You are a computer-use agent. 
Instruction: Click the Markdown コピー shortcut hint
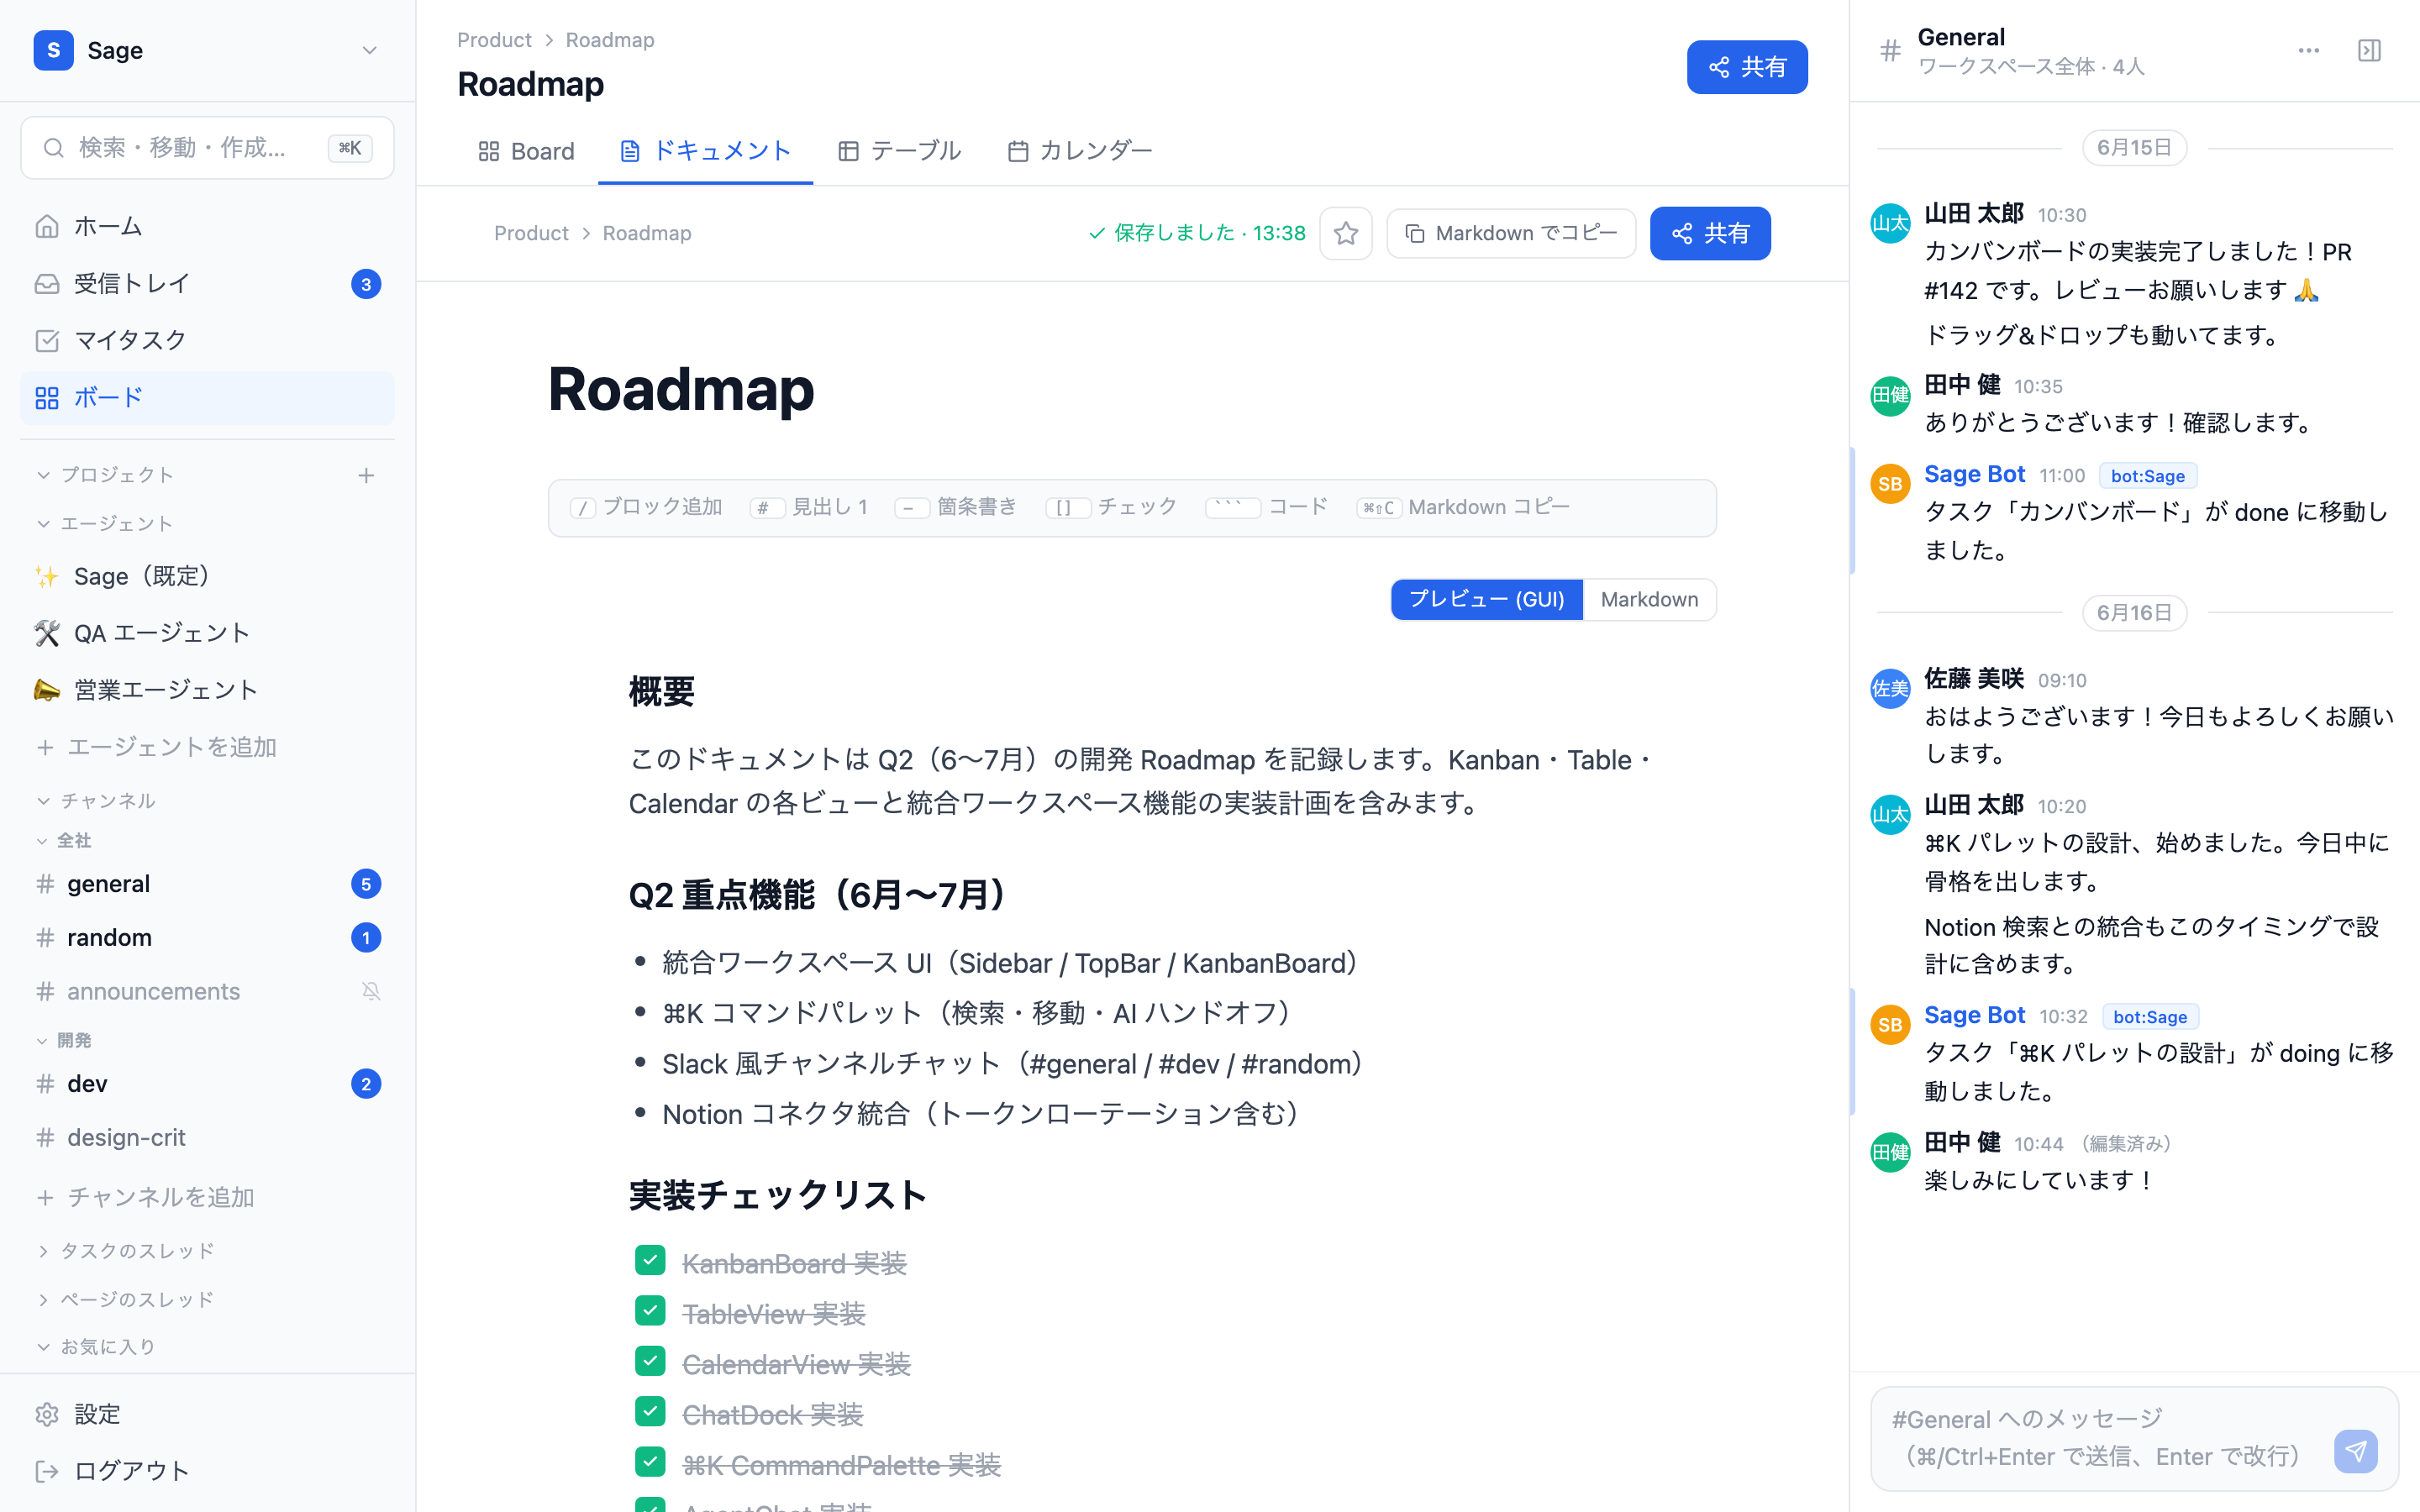pos(1463,507)
